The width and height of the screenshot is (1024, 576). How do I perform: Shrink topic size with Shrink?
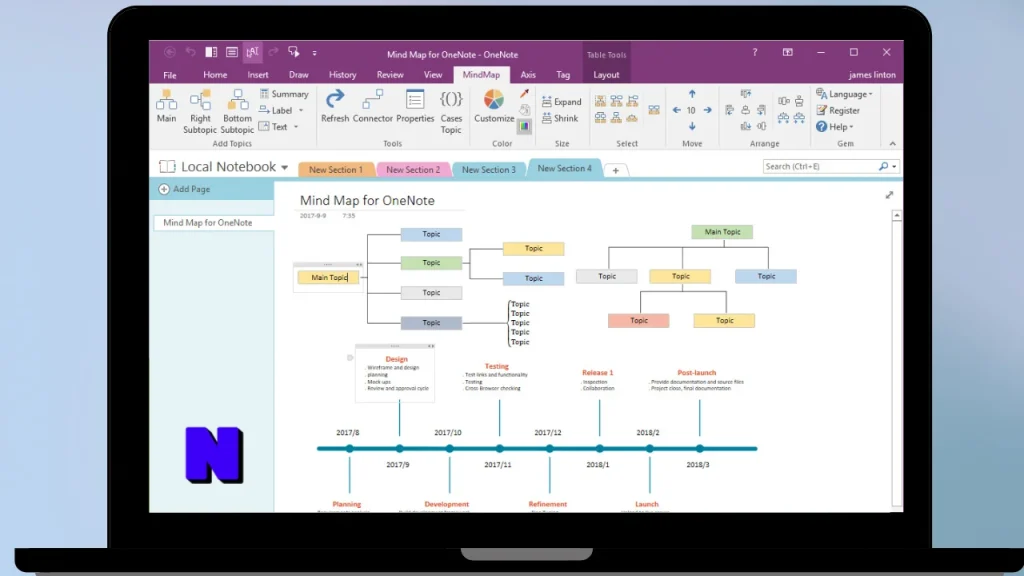click(560, 118)
